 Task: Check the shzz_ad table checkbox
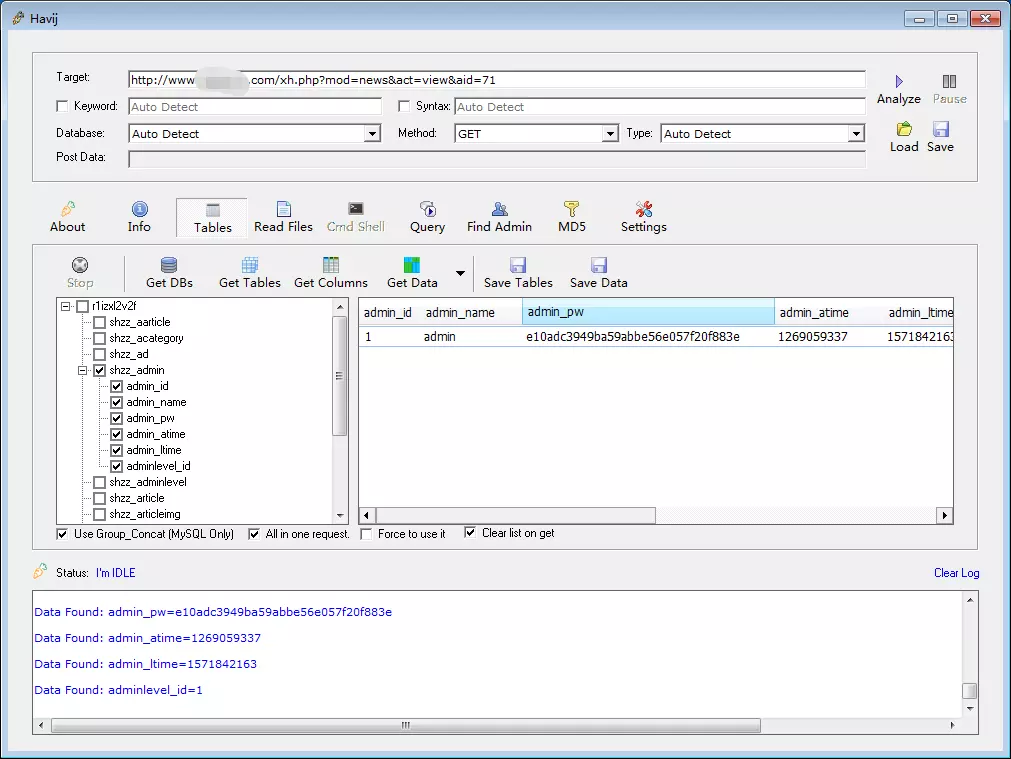99,355
